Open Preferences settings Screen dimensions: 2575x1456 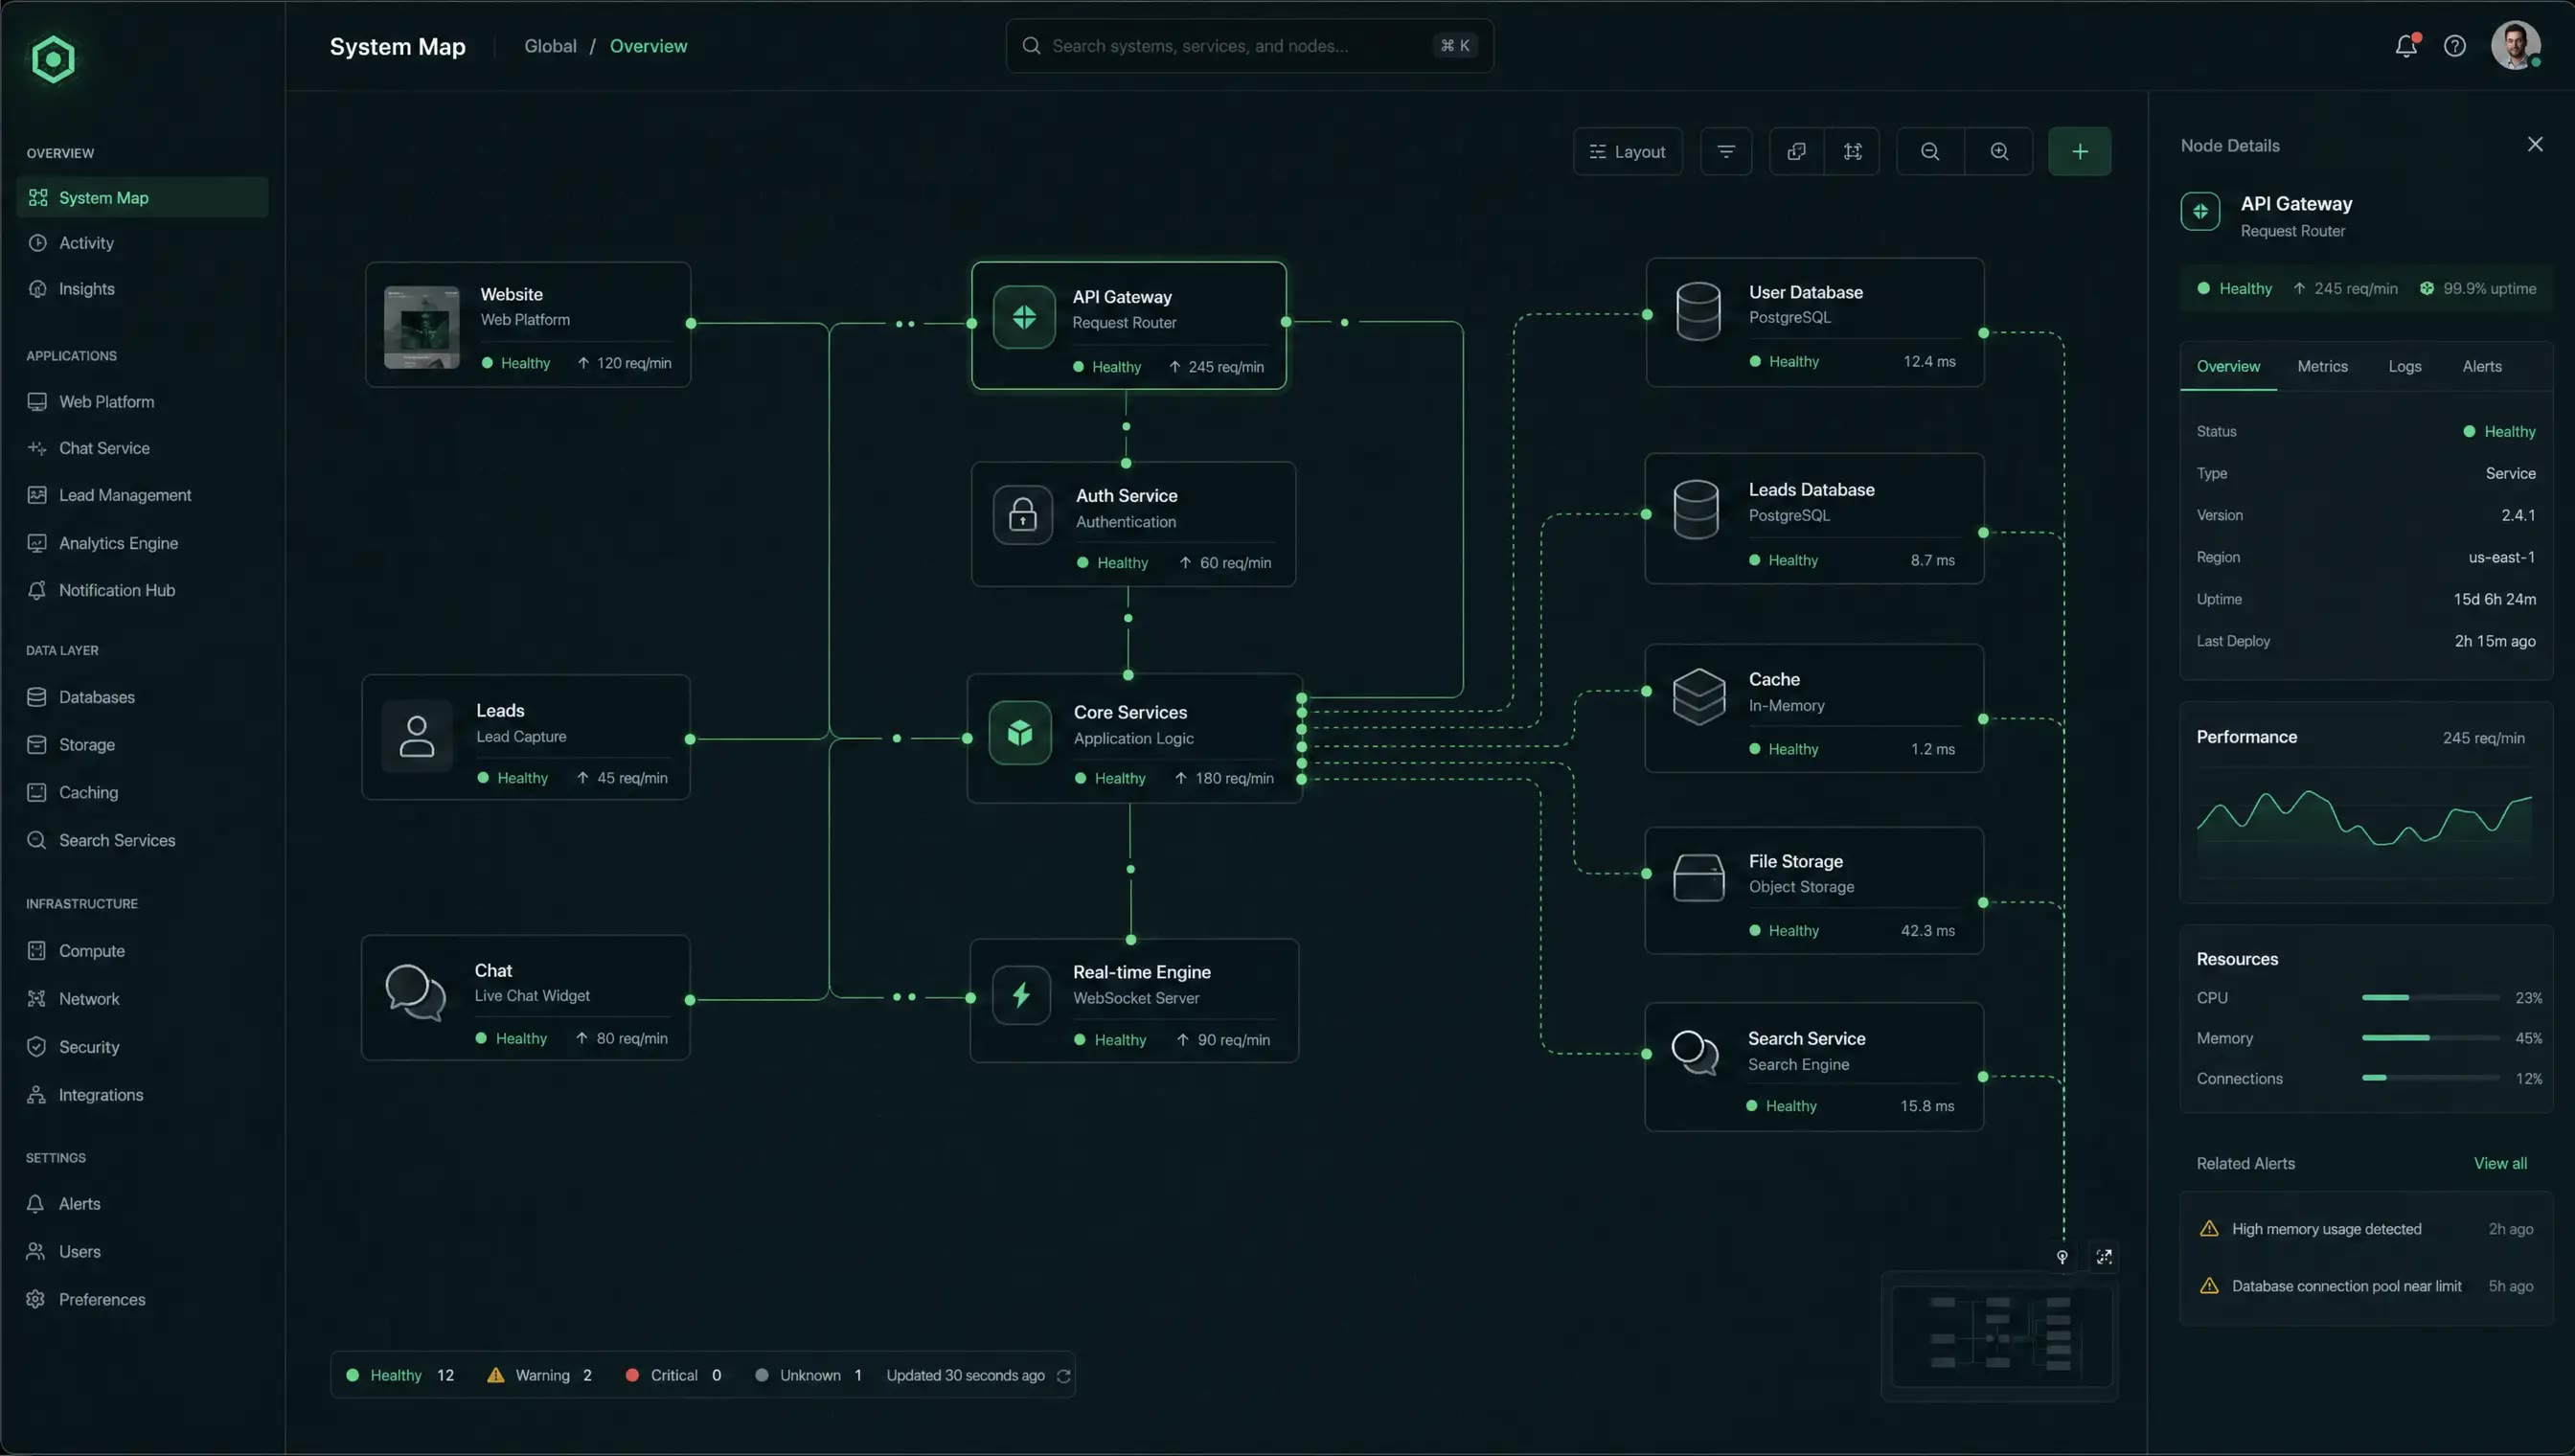[x=142, y=1301]
